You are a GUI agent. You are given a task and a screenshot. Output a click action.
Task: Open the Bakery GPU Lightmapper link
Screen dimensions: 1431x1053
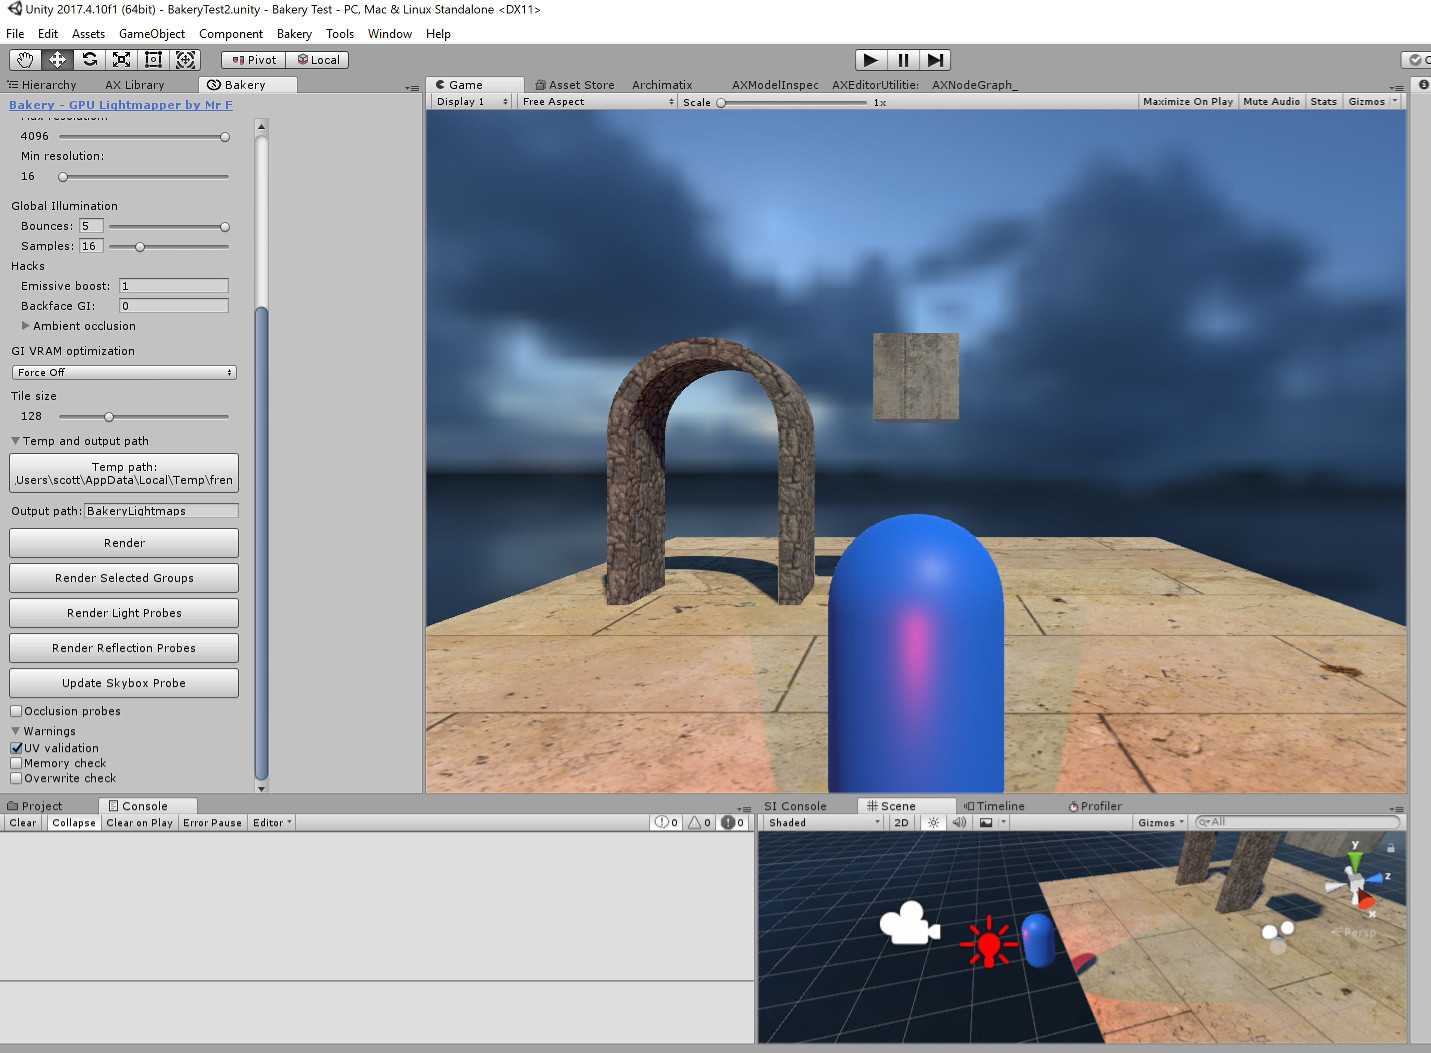point(120,104)
